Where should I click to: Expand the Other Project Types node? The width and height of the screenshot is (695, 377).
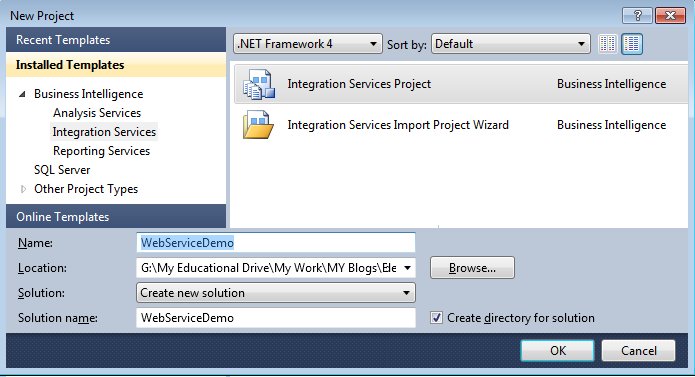[23, 189]
